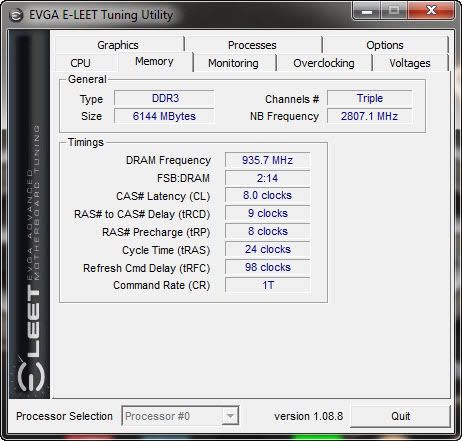Switch to the Monitoring tab
Image resolution: width=462 pixels, height=441 pixels.
[233, 63]
